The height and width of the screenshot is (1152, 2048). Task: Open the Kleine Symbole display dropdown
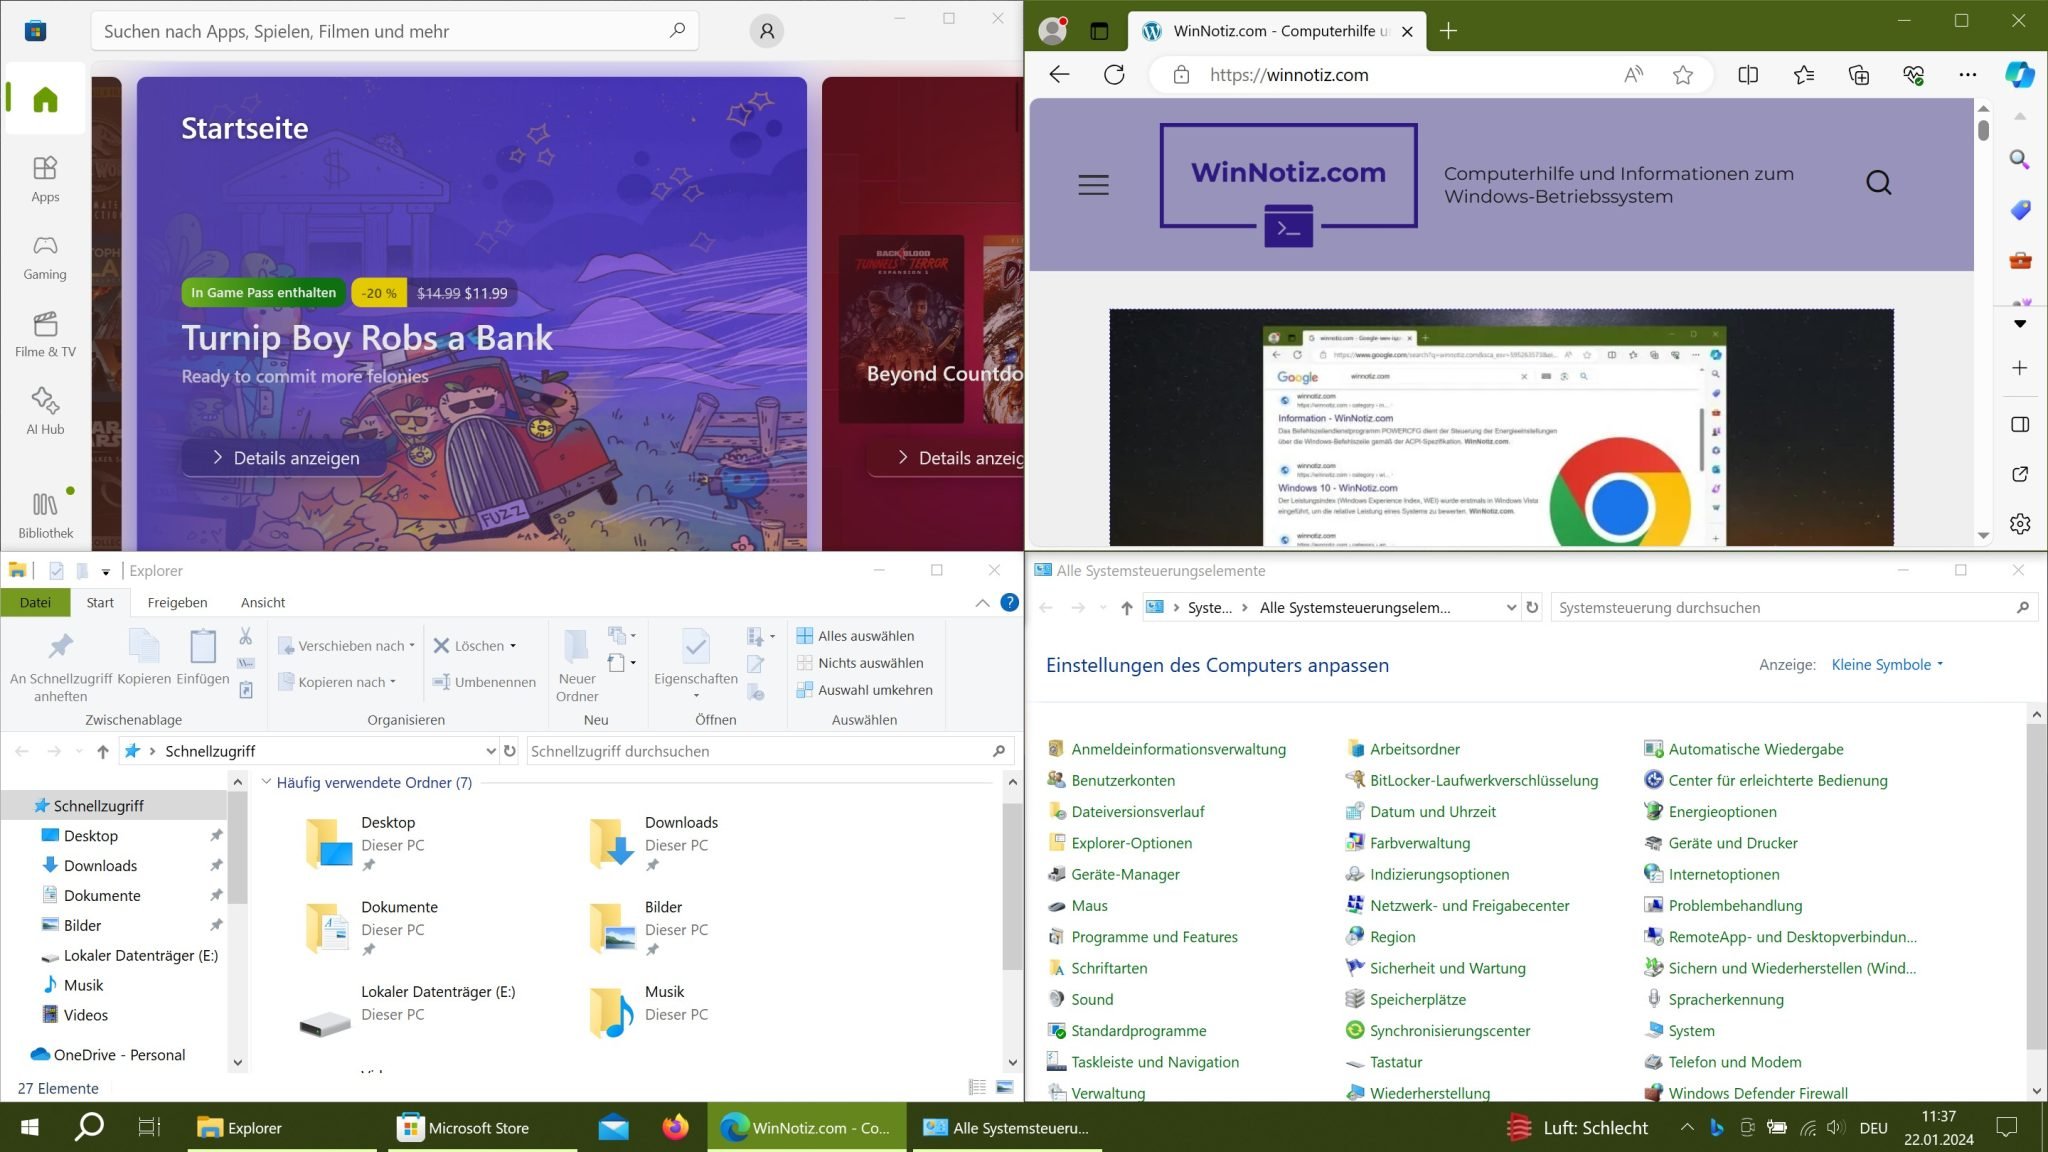click(1886, 664)
